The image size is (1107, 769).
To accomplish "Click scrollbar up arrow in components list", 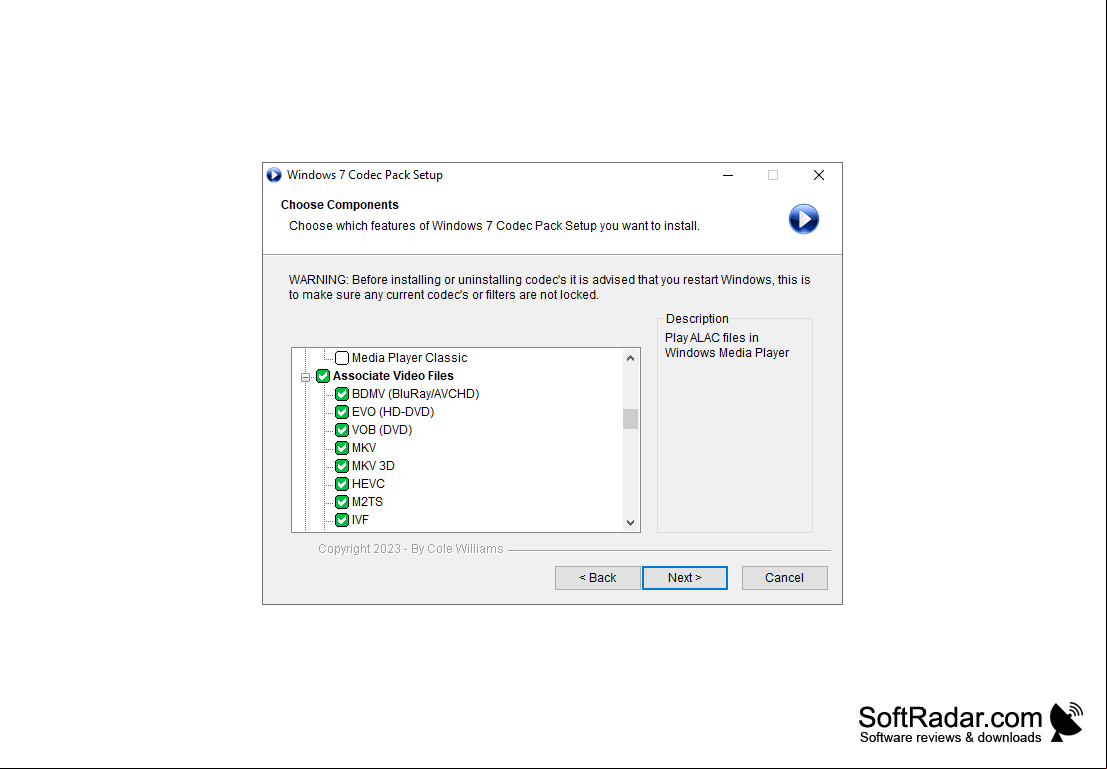I will pyautogui.click(x=630, y=358).
